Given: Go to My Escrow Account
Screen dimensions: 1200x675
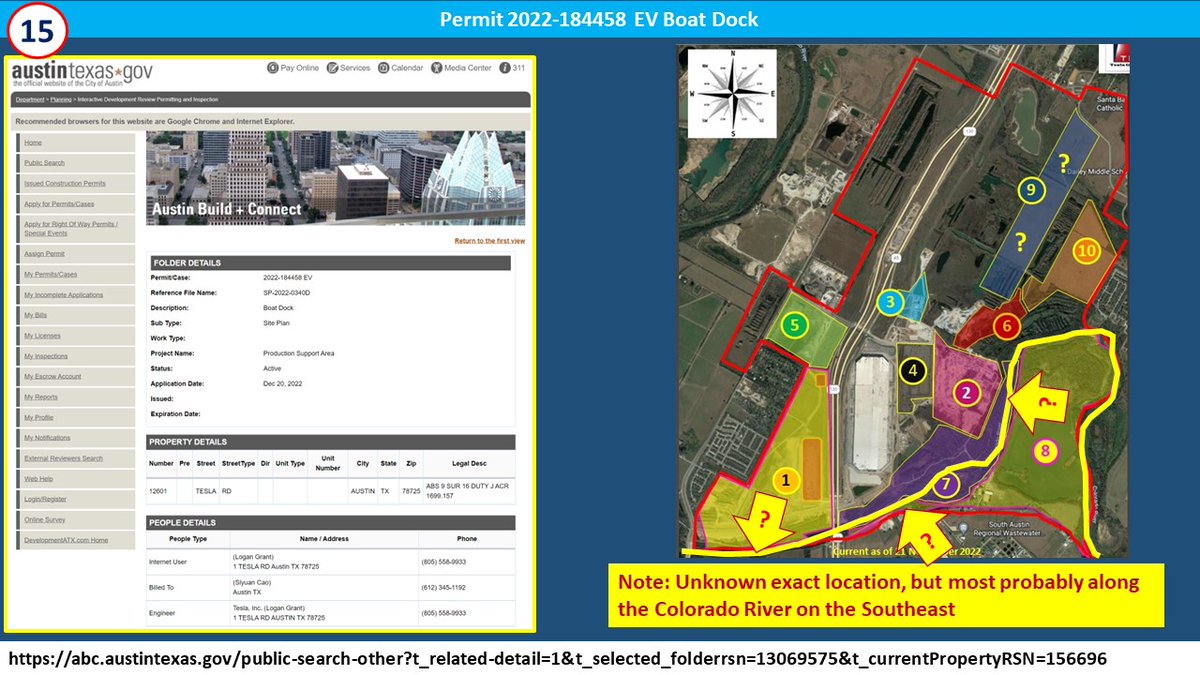Looking at the screenshot, I should 52,376.
